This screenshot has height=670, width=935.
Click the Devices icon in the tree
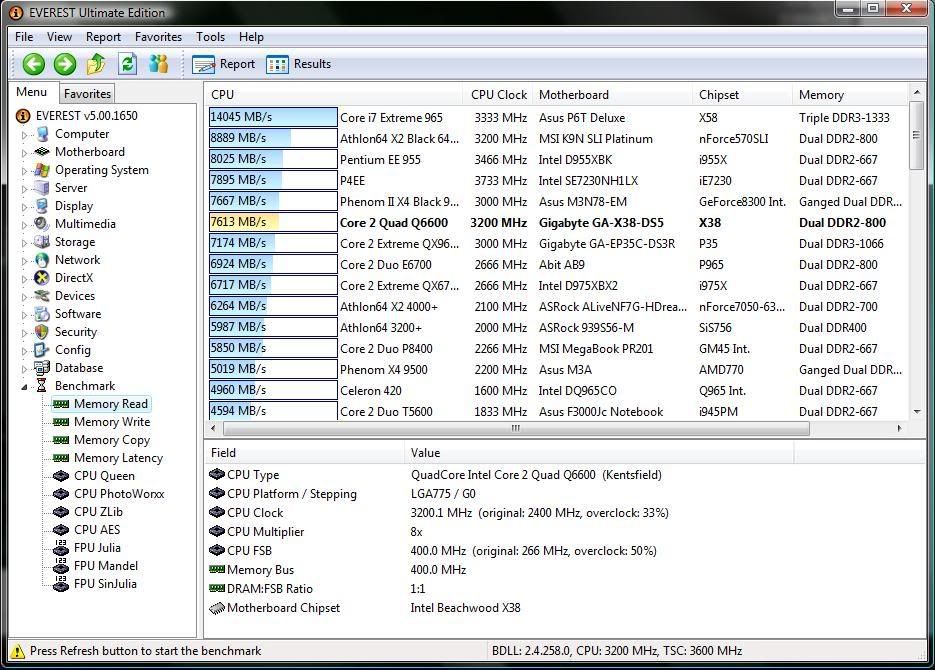coord(42,296)
